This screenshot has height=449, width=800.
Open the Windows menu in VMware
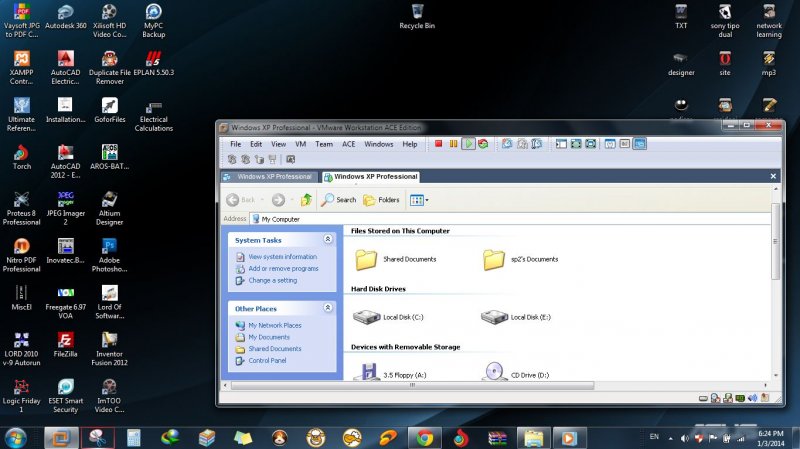point(379,144)
